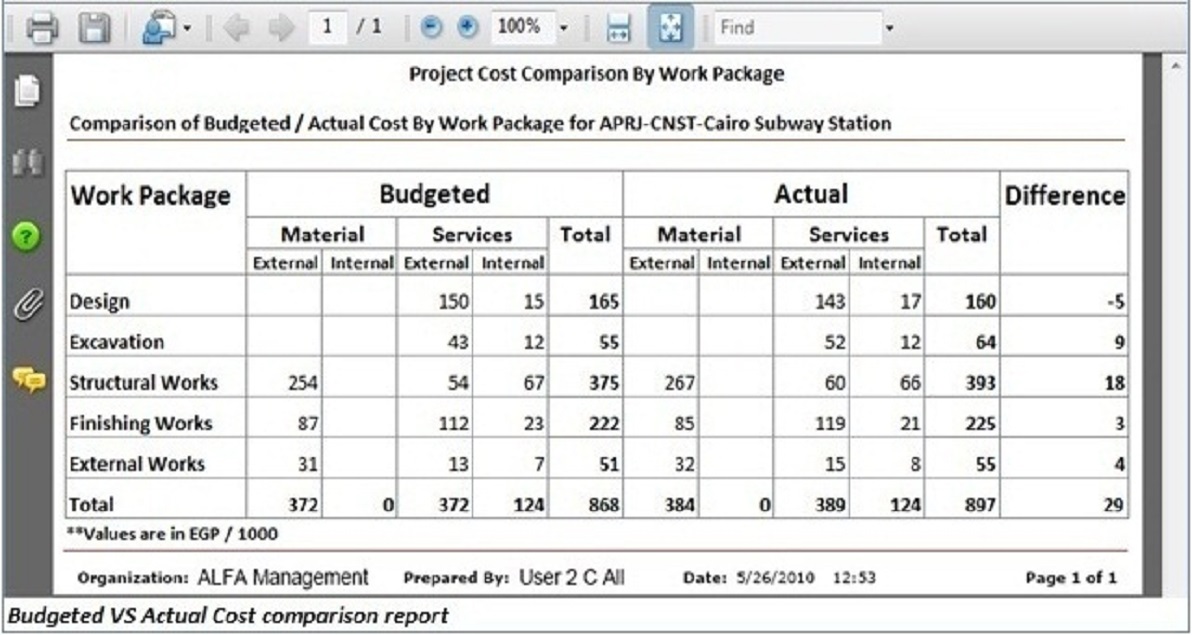Click the current page number box
The width and height of the screenshot is (1192, 635).
327,28
